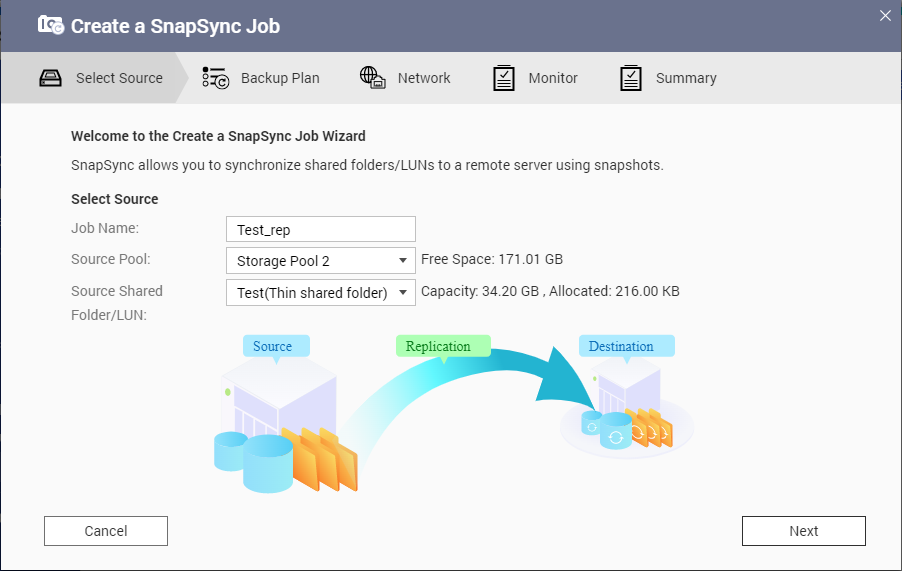Click the Select Source drive icon
The height and width of the screenshot is (571, 902).
(50, 78)
